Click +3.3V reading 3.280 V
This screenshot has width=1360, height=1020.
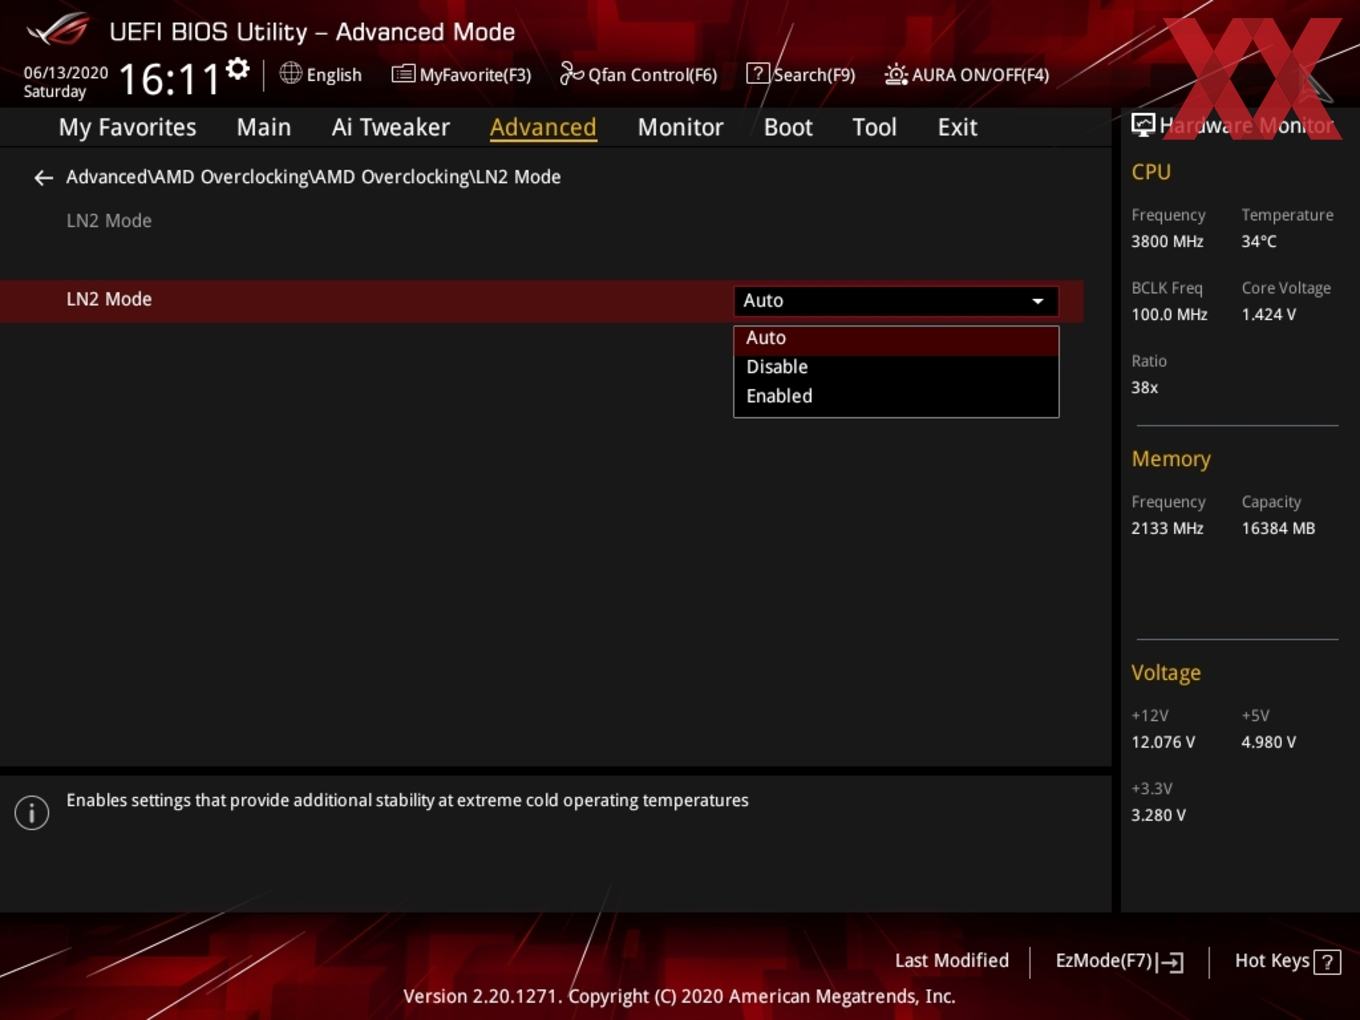(1158, 815)
